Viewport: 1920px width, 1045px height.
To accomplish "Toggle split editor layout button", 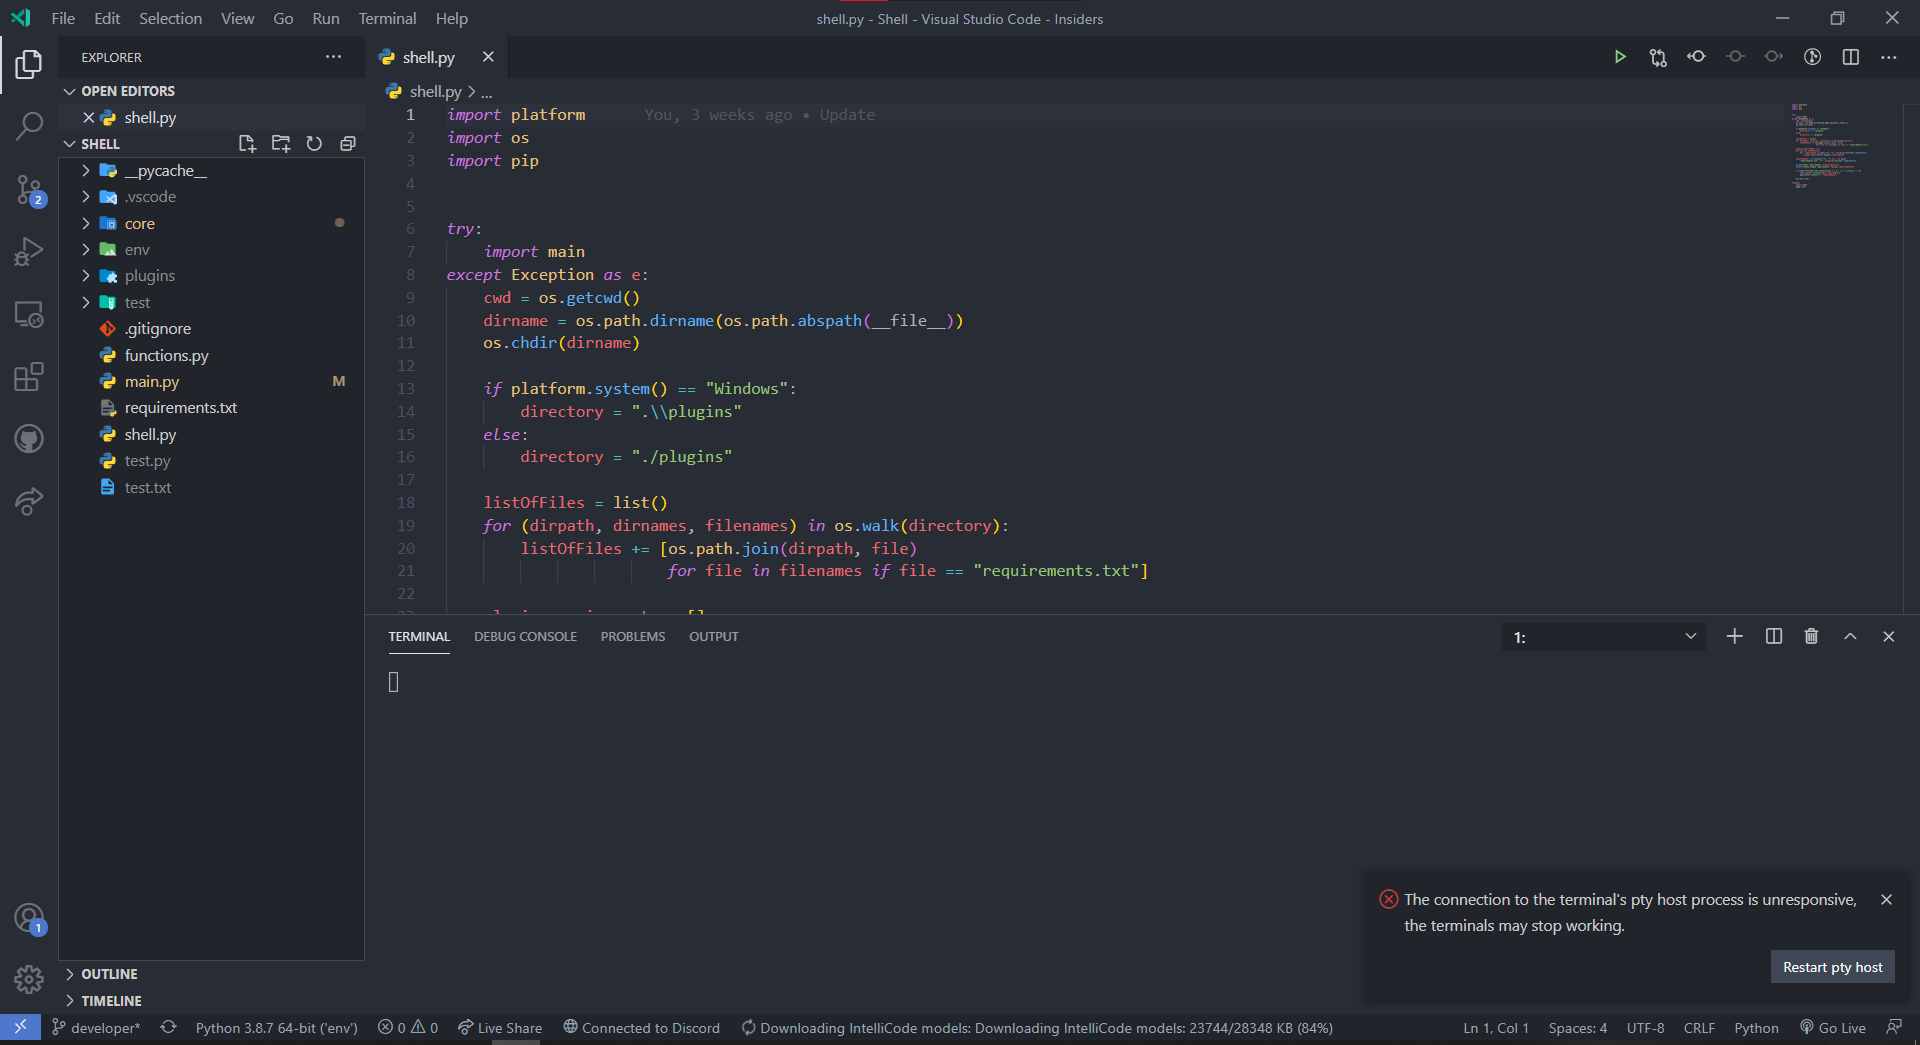I will (x=1851, y=57).
